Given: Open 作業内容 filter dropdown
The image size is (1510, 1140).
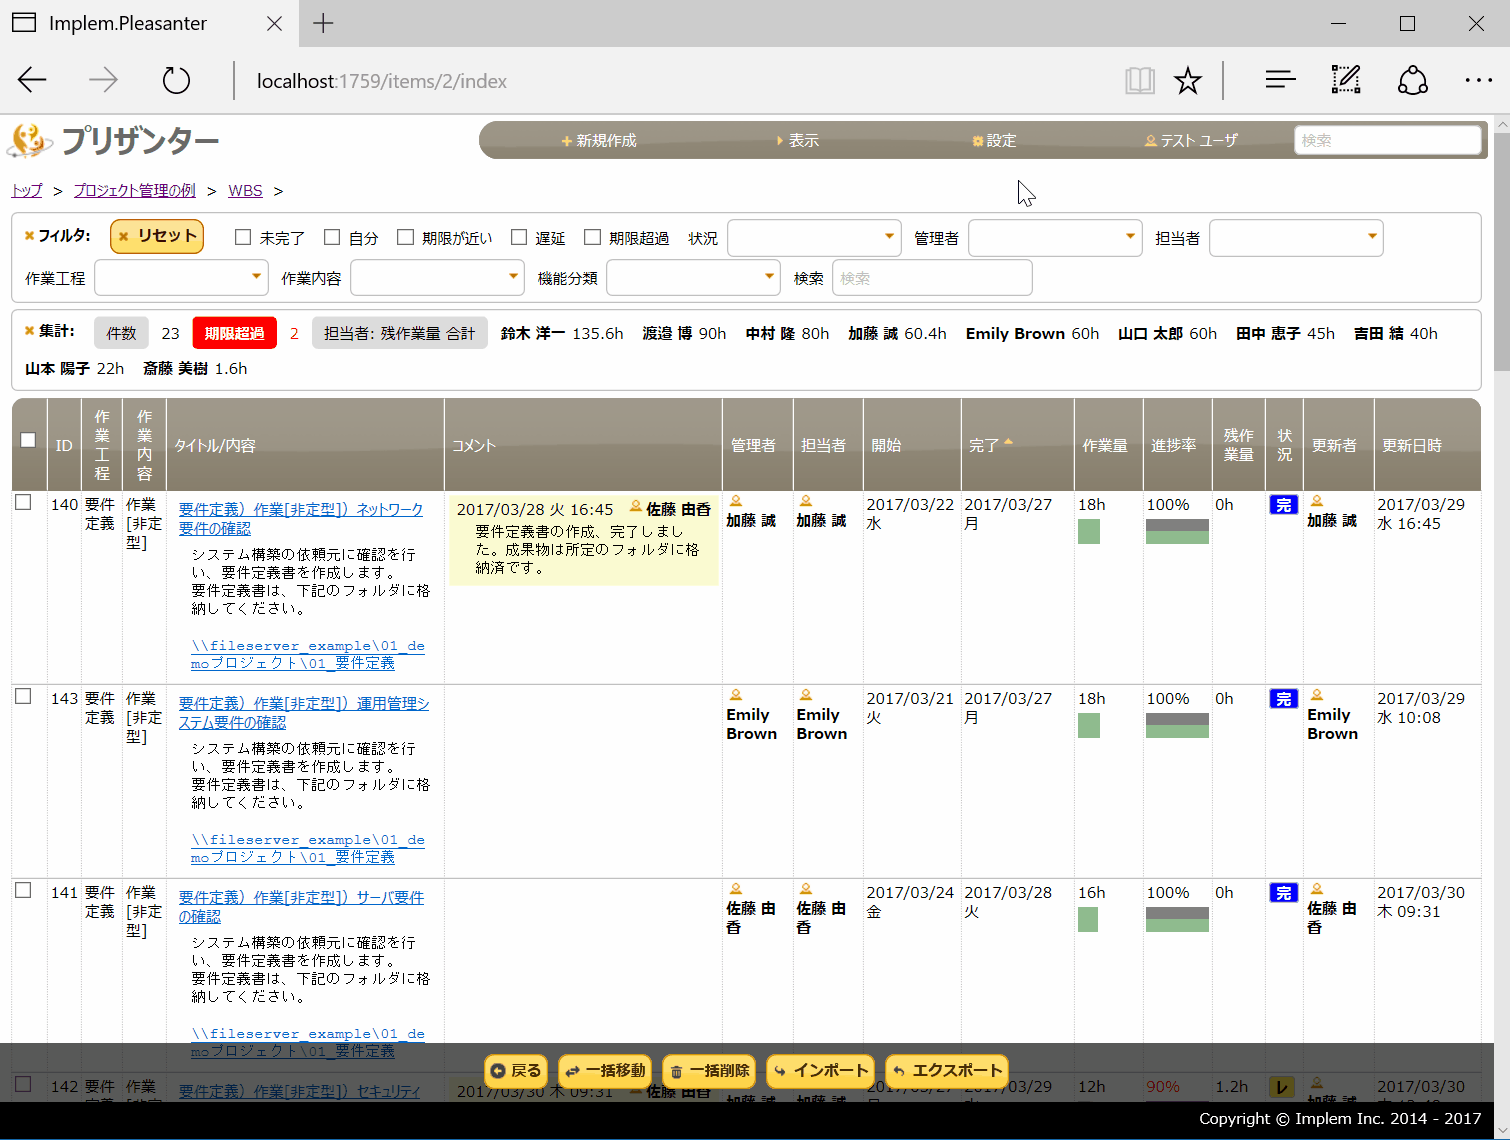Looking at the screenshot, I should coord(437,278).
